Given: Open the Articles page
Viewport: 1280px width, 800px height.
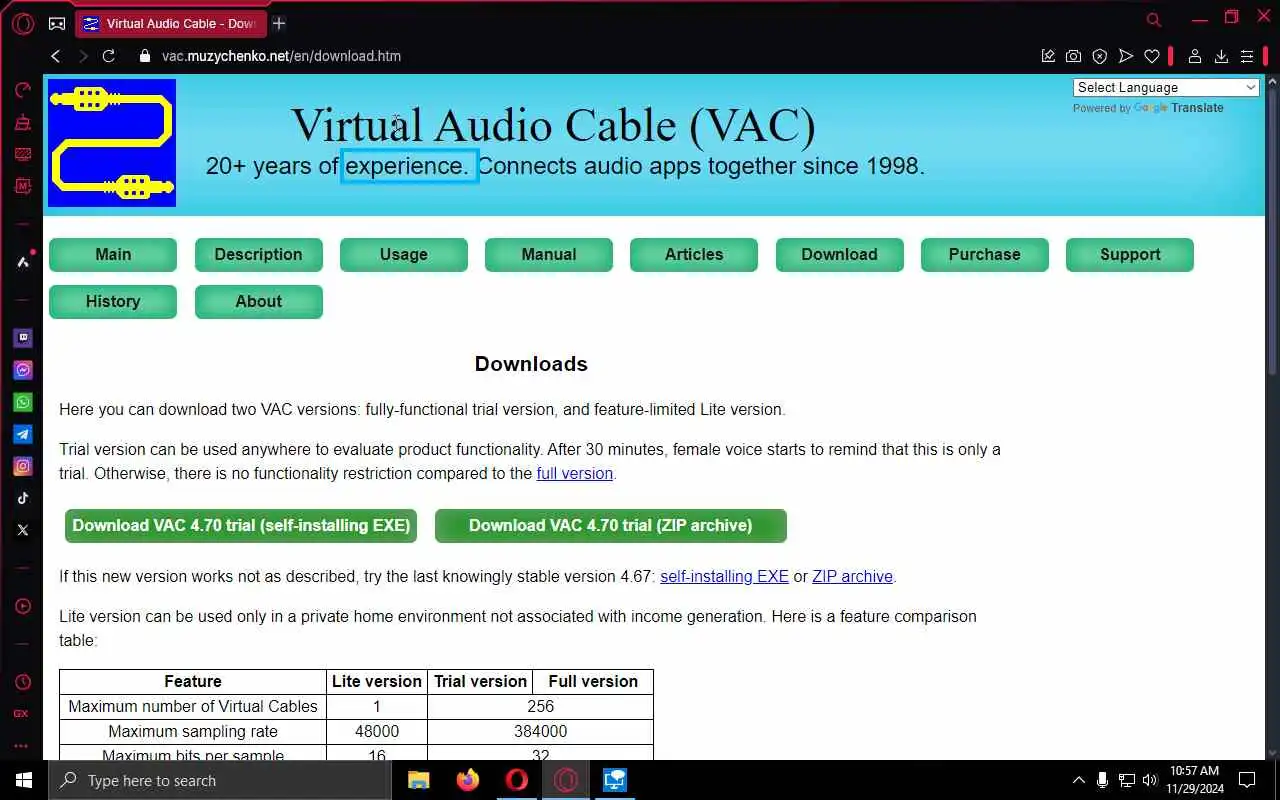Looking at the screenshot, I should [x=694, y=254].
